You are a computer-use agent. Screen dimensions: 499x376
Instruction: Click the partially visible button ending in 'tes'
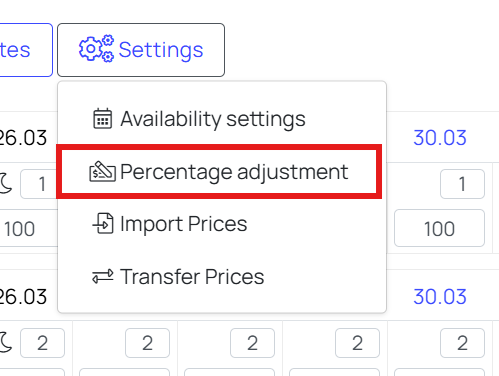click(x=25, y=50)
